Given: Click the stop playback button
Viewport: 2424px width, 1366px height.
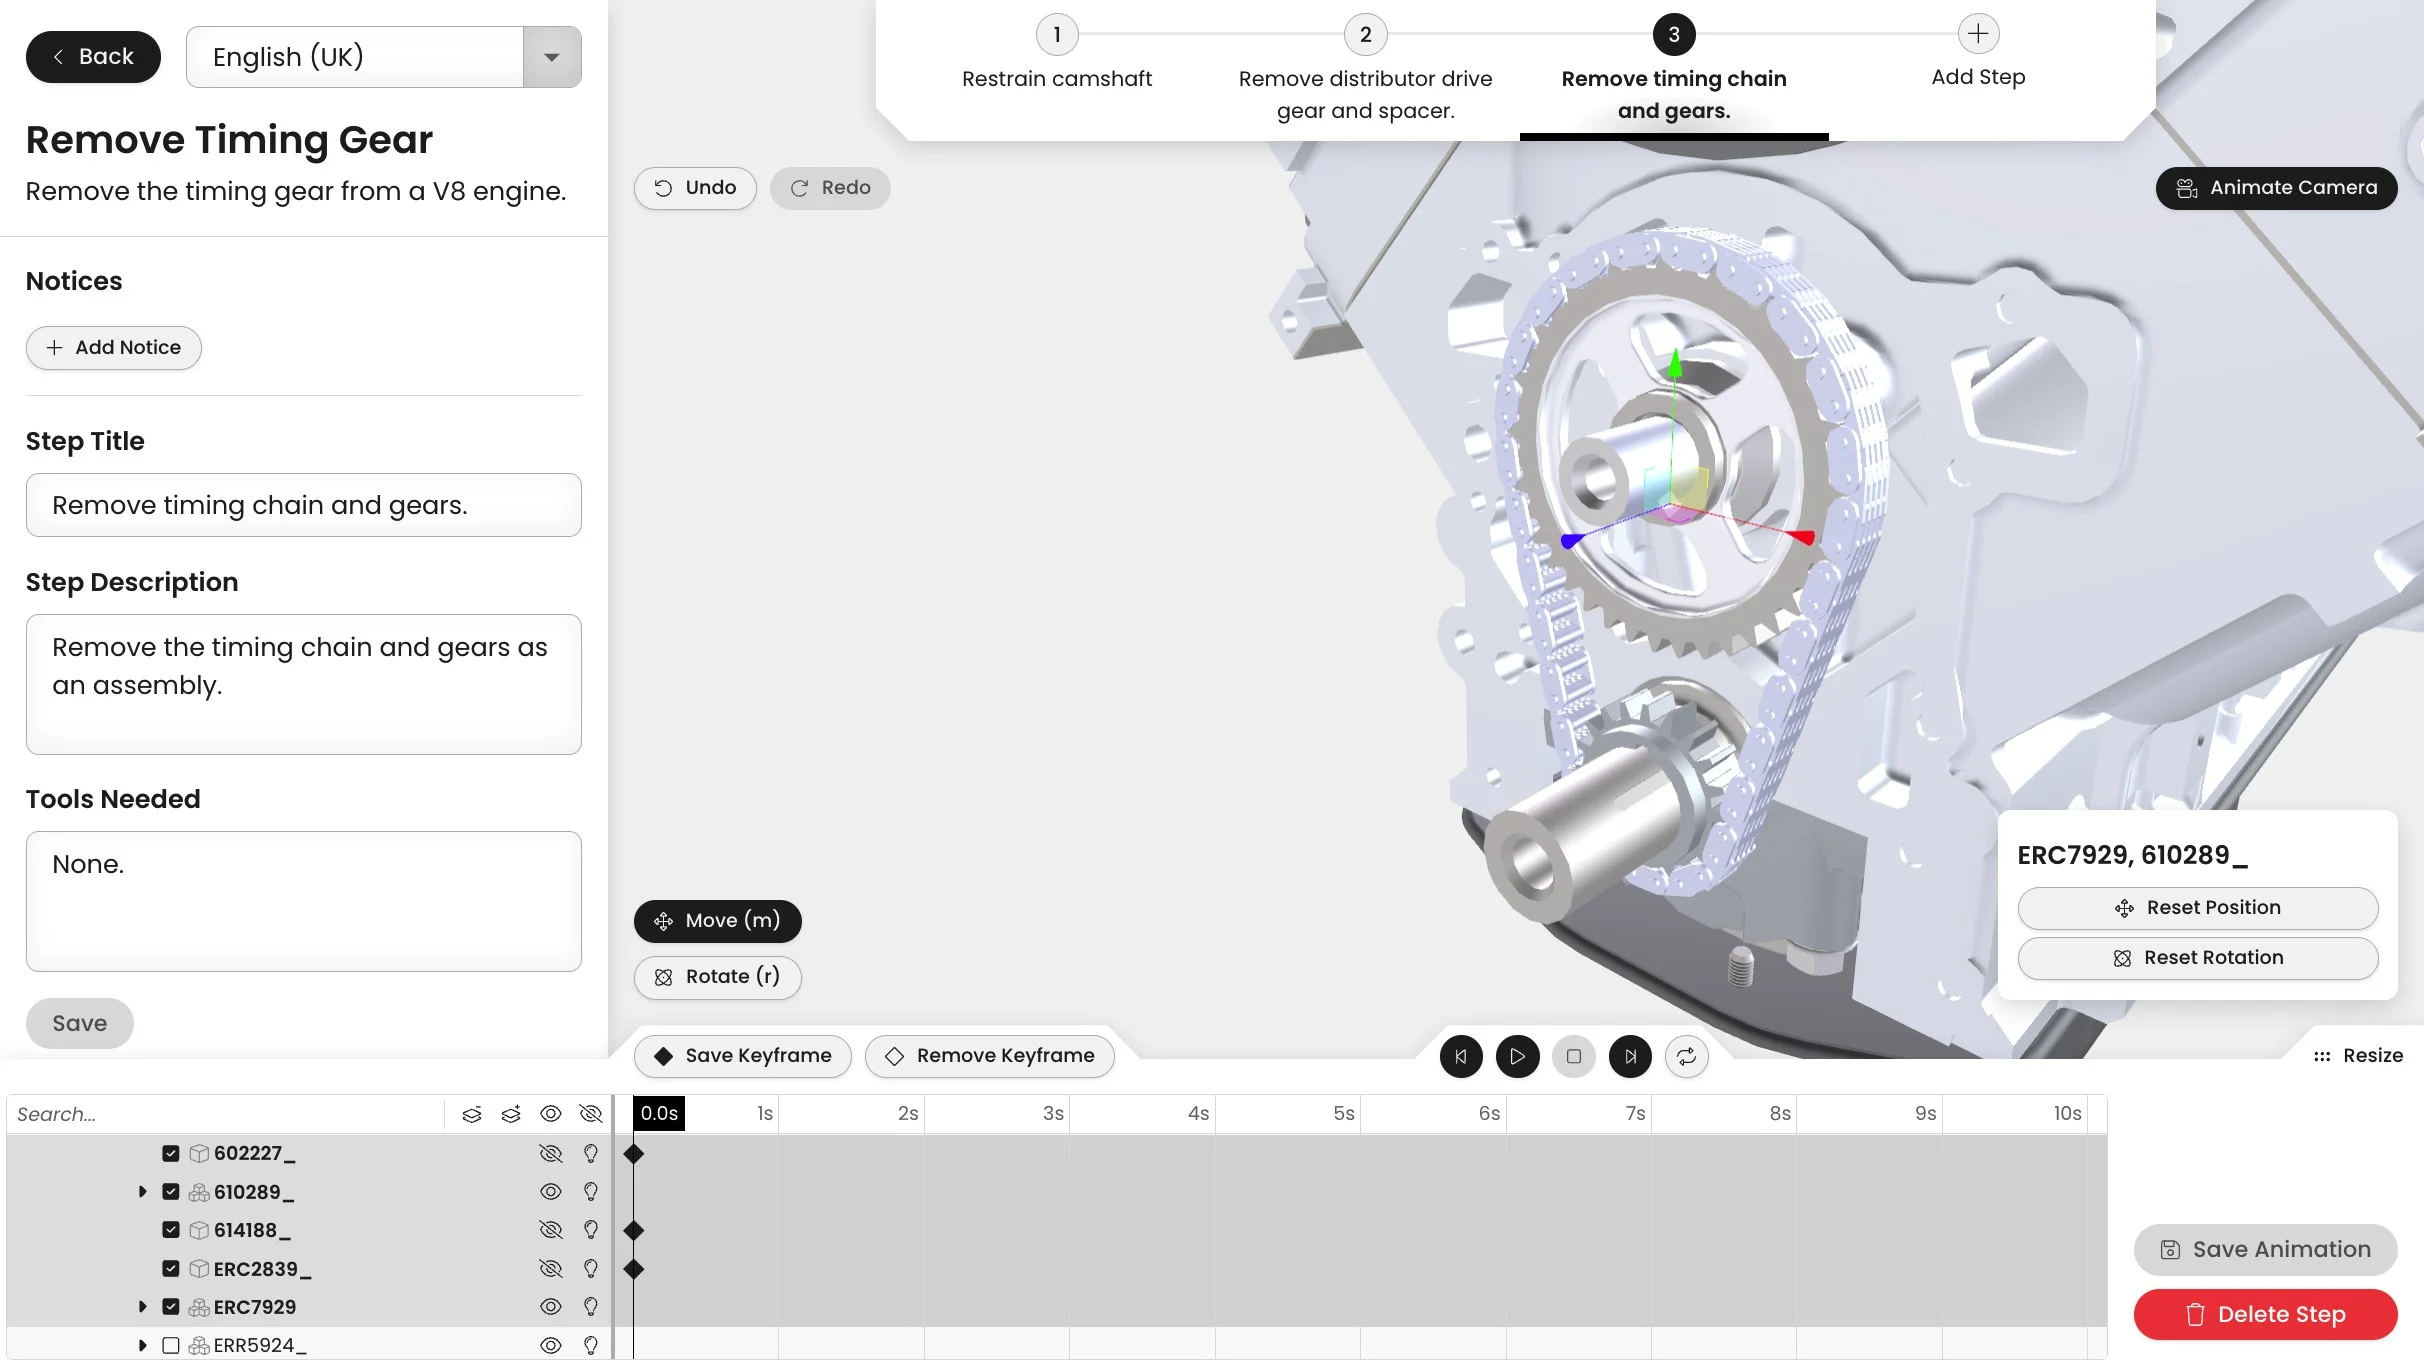Looking at the screenshot, I should (1573, 1056).
